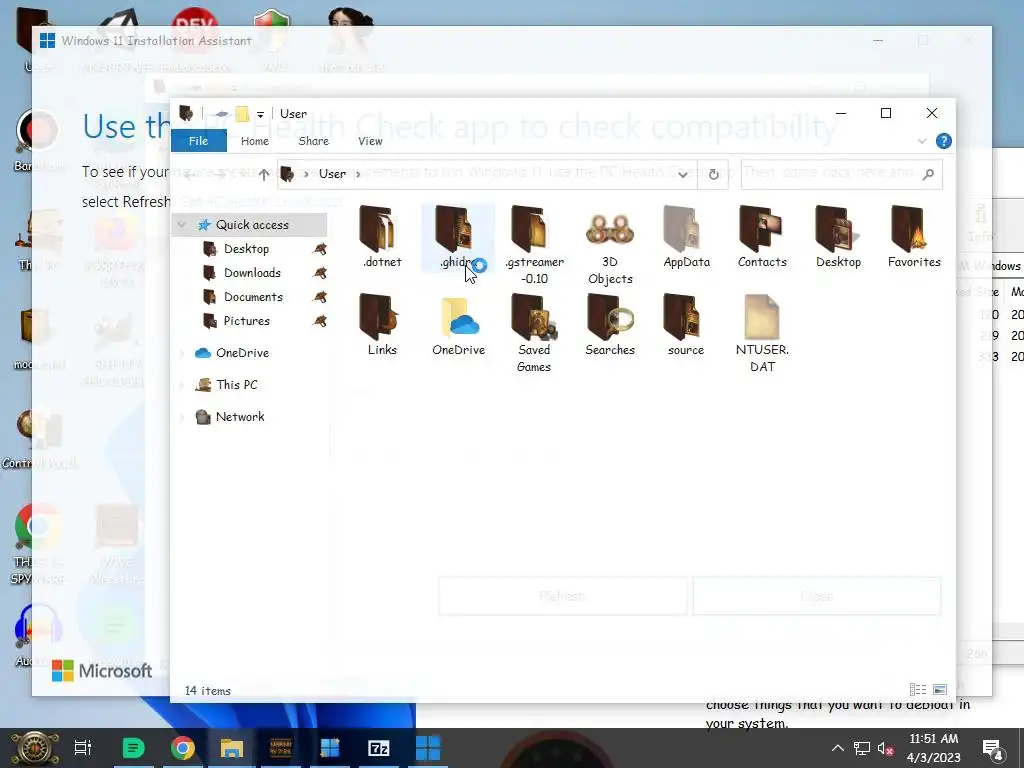Viewport: 1024px width, 768px height.
Task: Open 7-Zip from the taskbar
Action: click(x=379, y=748)
